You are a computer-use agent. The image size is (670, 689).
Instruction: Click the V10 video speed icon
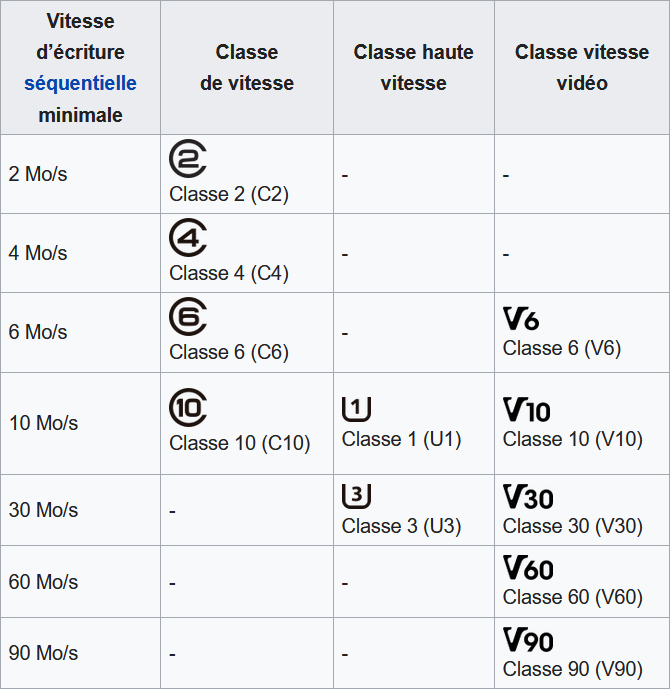526,409
